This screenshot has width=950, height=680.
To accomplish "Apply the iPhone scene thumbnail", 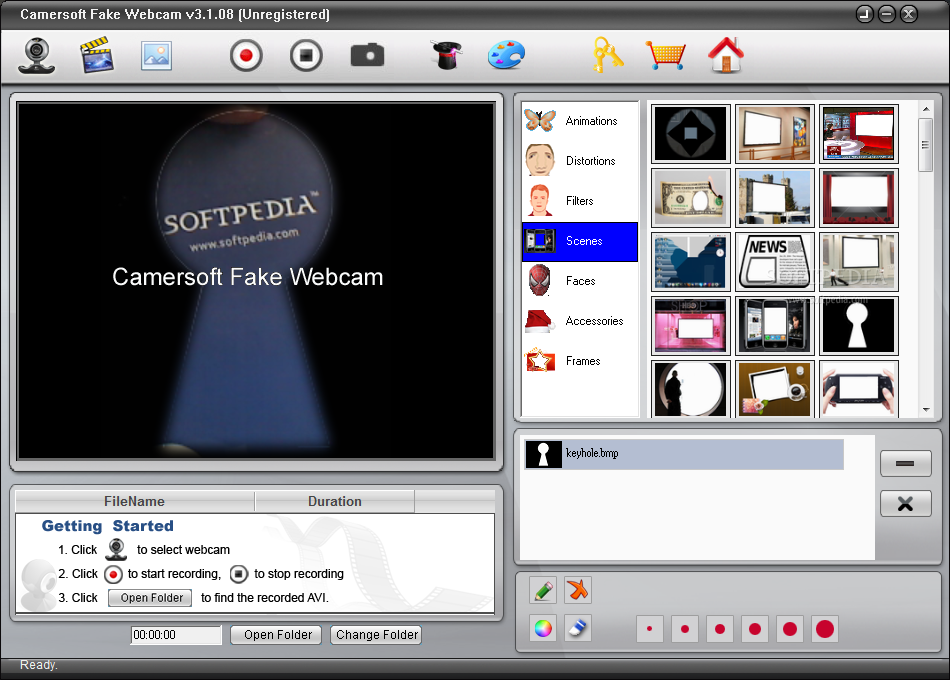I will 774,326.
